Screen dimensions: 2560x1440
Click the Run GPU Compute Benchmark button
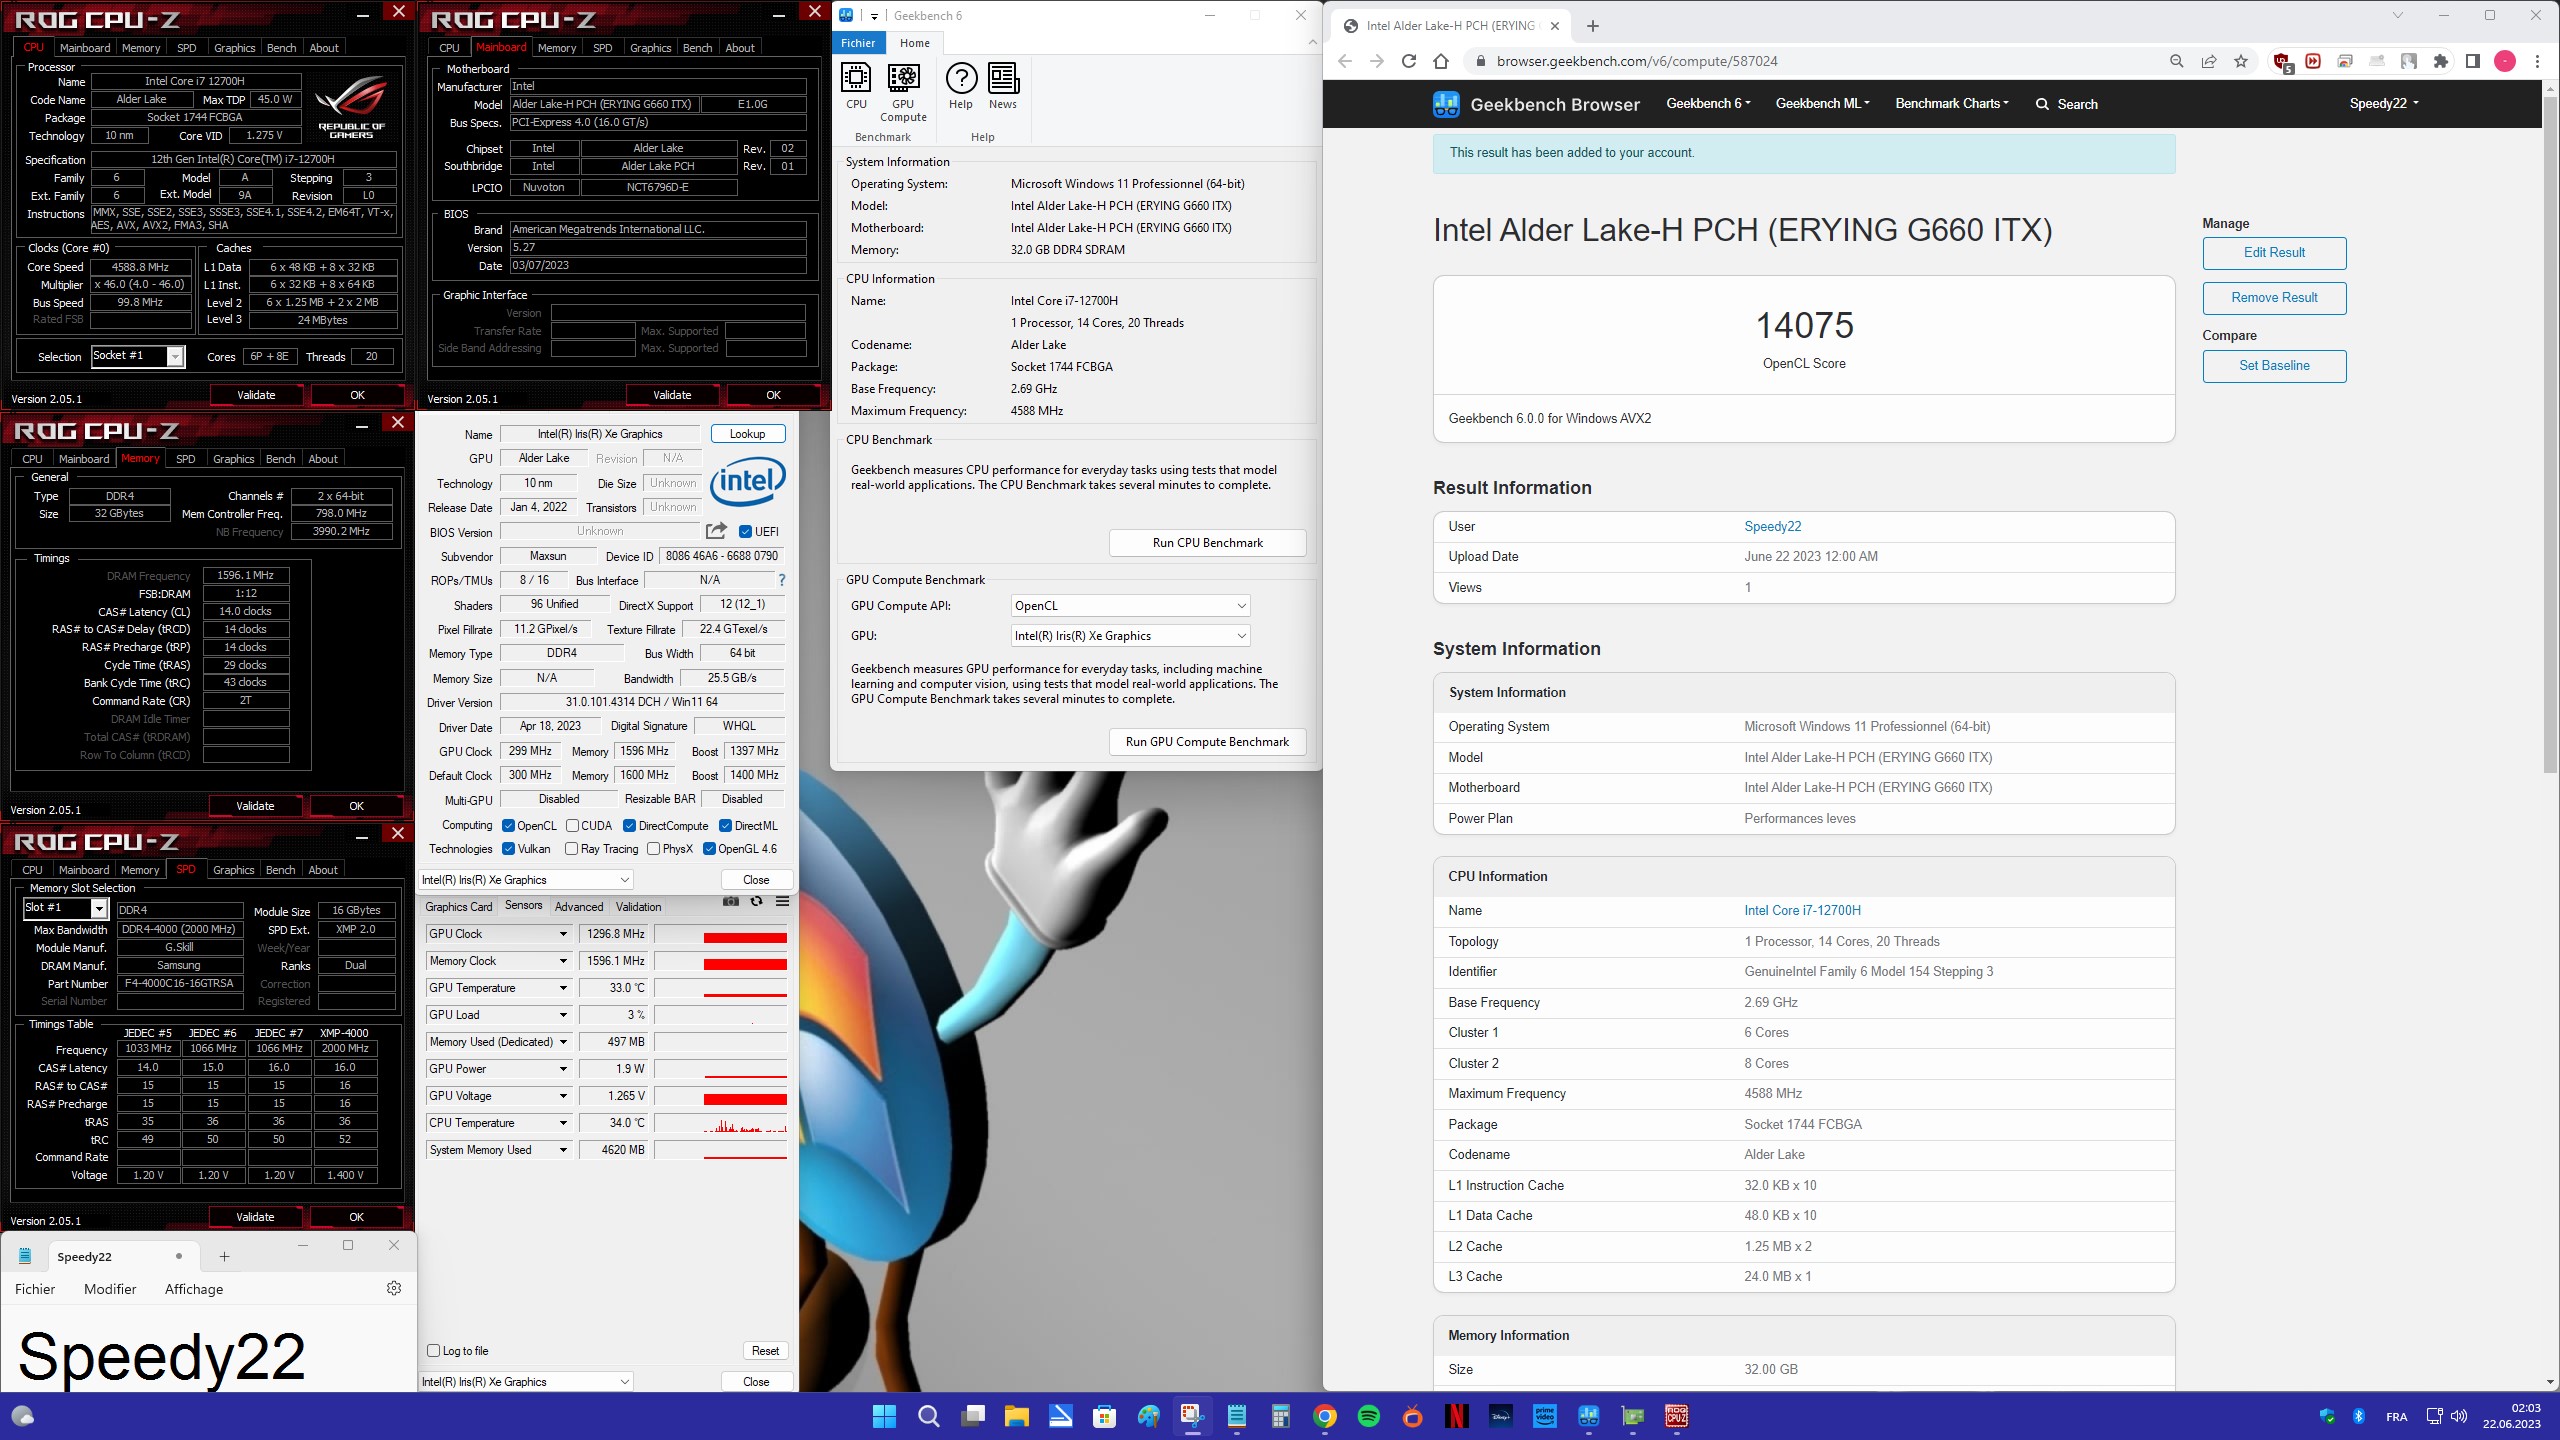pos(1207,742)
